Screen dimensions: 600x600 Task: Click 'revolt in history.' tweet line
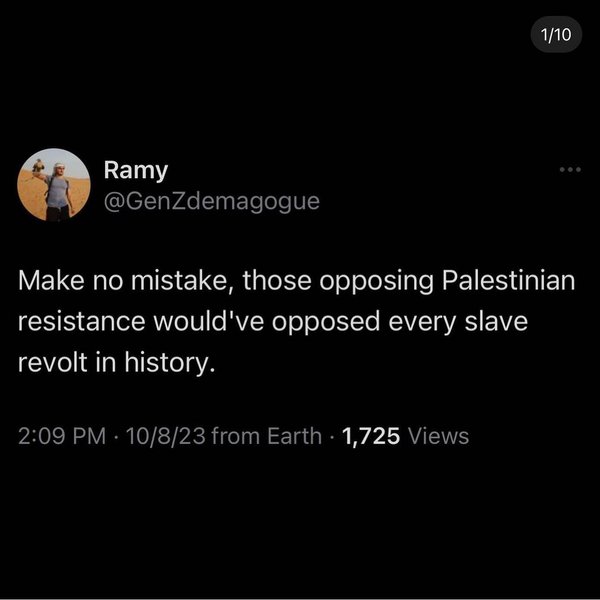(x=117, y=362)
